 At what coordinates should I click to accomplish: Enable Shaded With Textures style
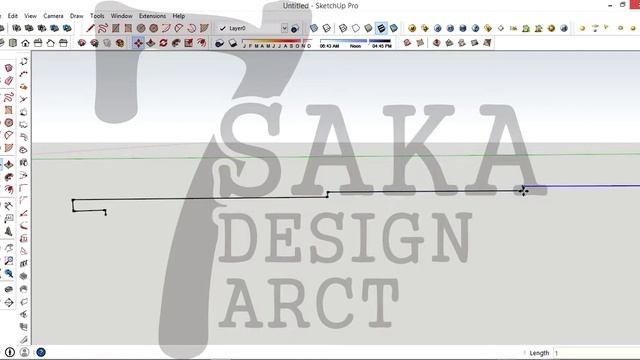coord(381,28)
